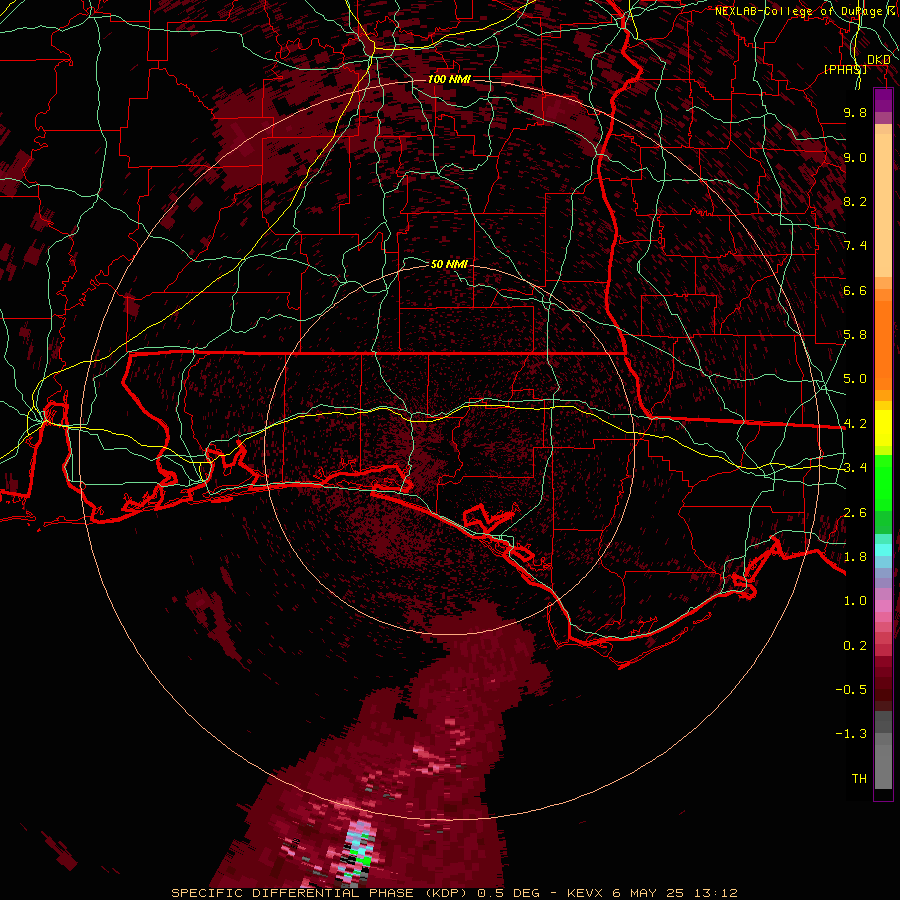900x900 pixels.
Task: Click the -0.5 value on the color scale
Action: tap(851, 690)
